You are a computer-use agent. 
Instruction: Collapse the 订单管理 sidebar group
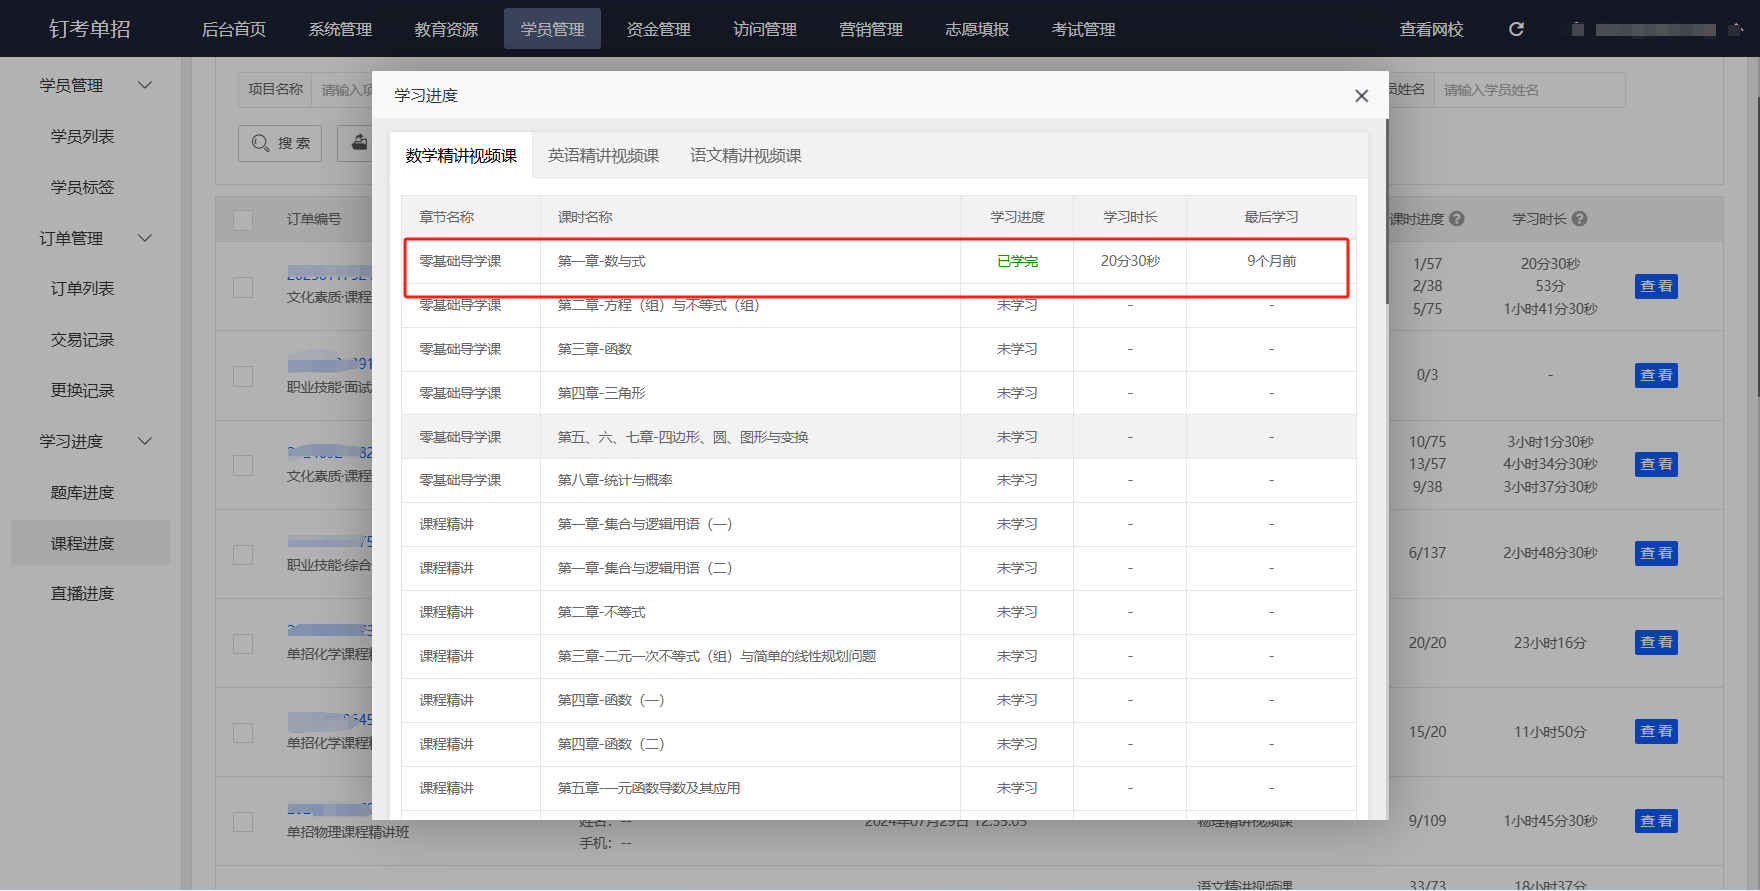coord(145,238)
